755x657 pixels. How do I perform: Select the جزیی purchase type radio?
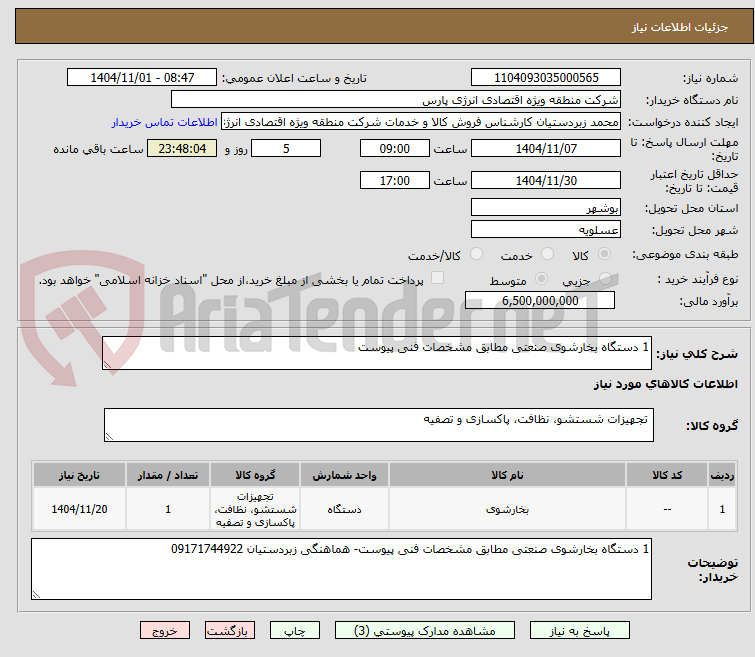[605, 279]
